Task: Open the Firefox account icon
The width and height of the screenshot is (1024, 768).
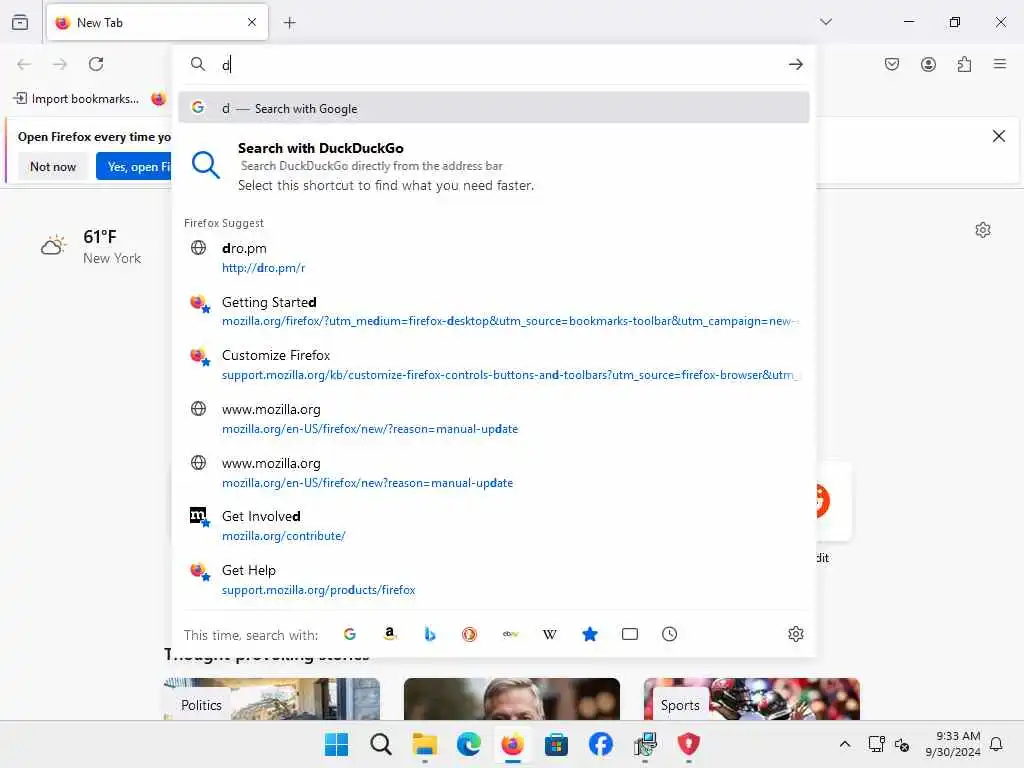Action: [x=928, y=64]
